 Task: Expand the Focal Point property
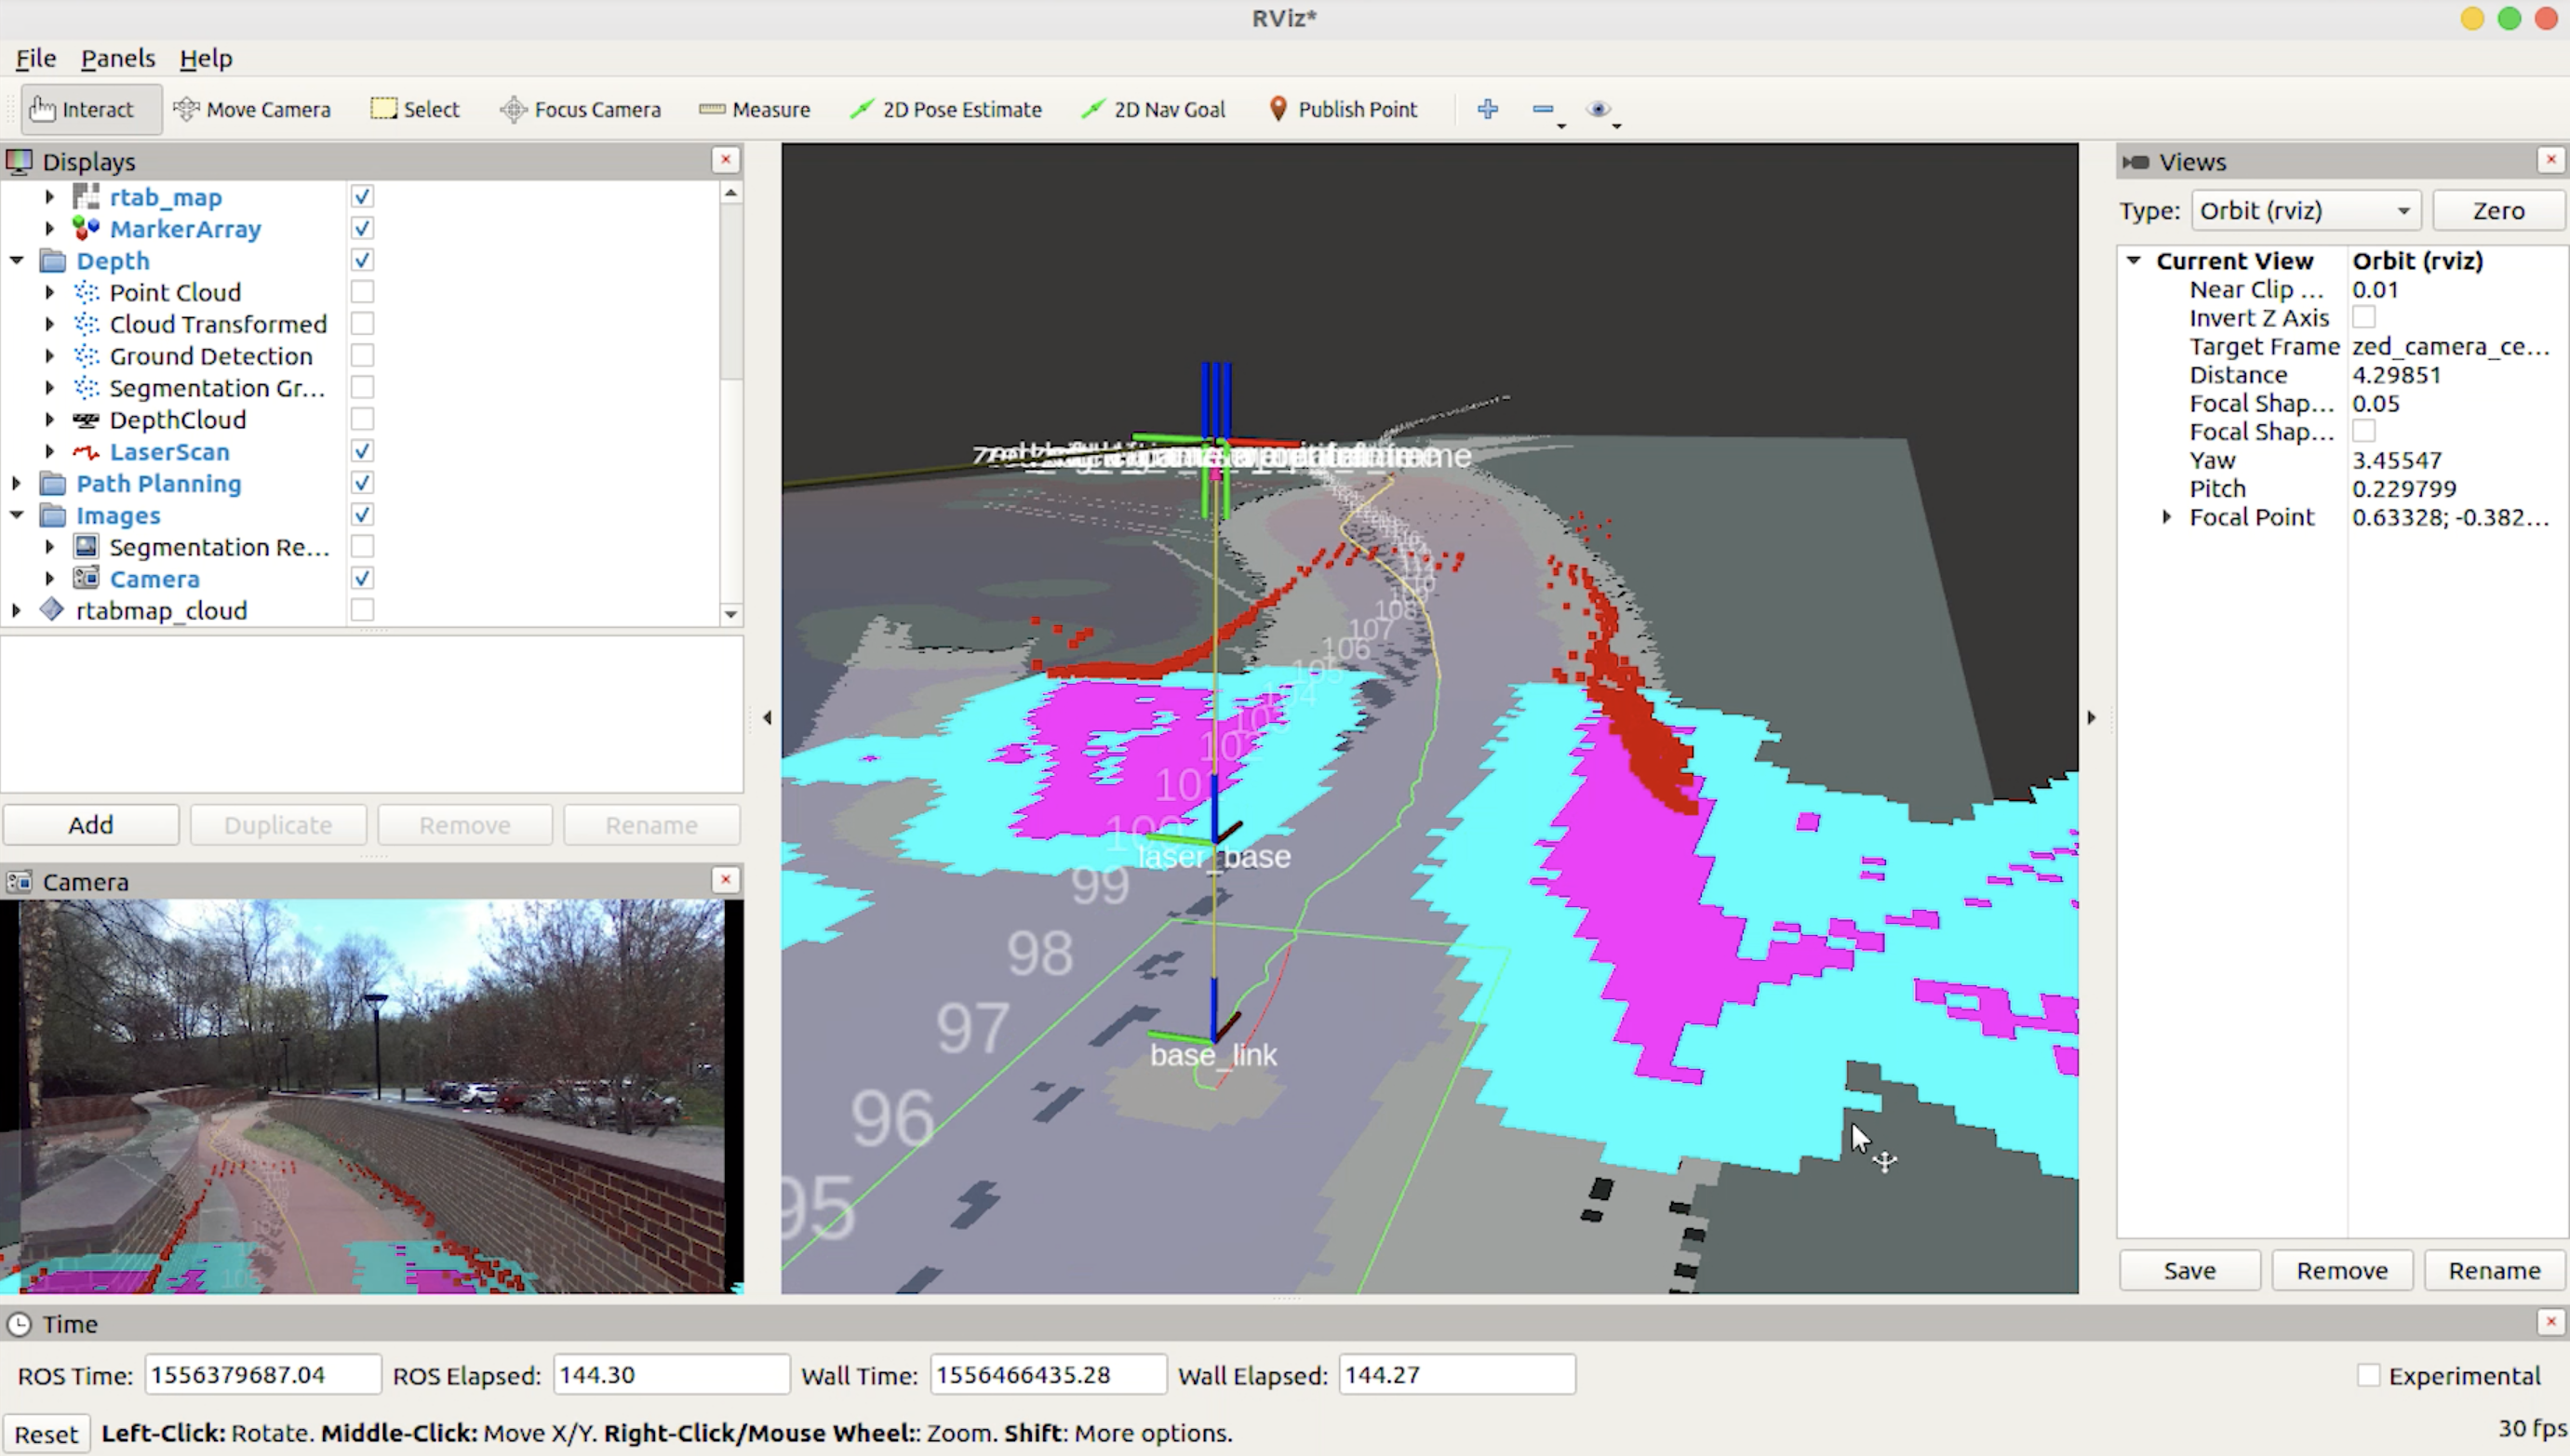[2166, 517]
